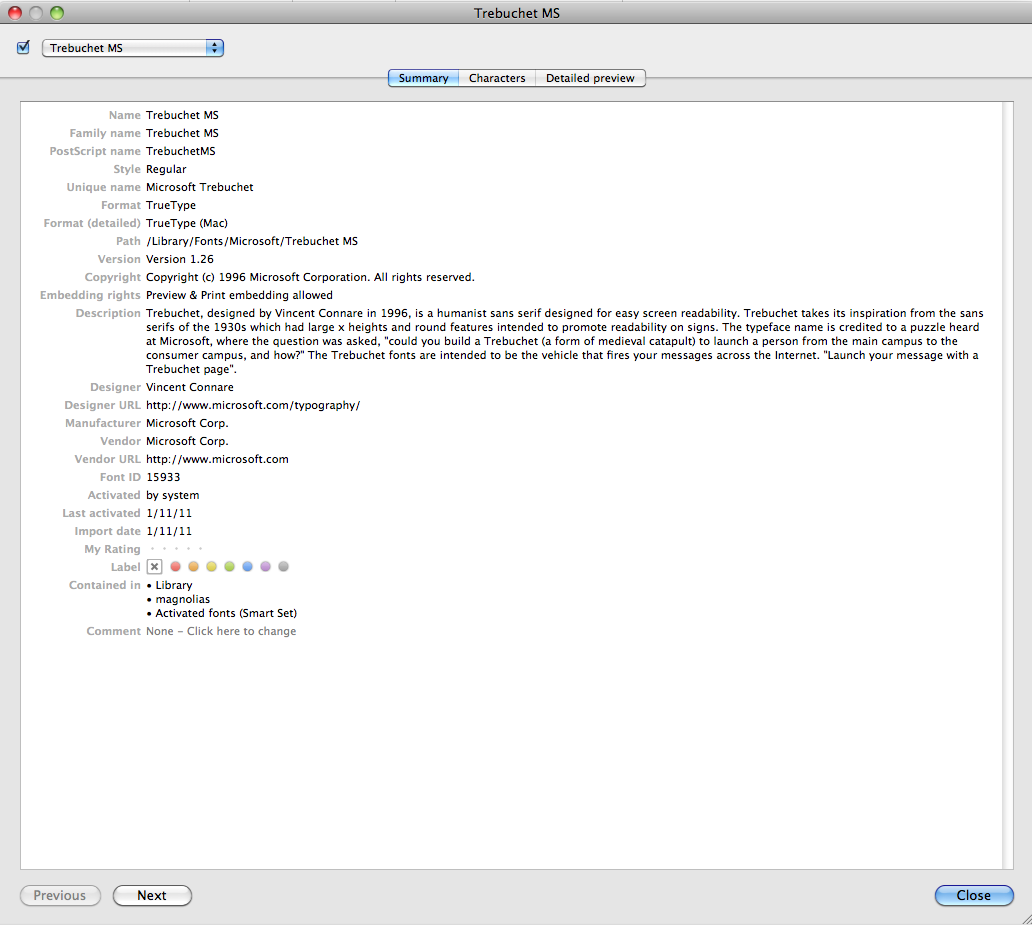Click the comment text to change it
This screenshot has height=925, width=1032.
point(221,631)
